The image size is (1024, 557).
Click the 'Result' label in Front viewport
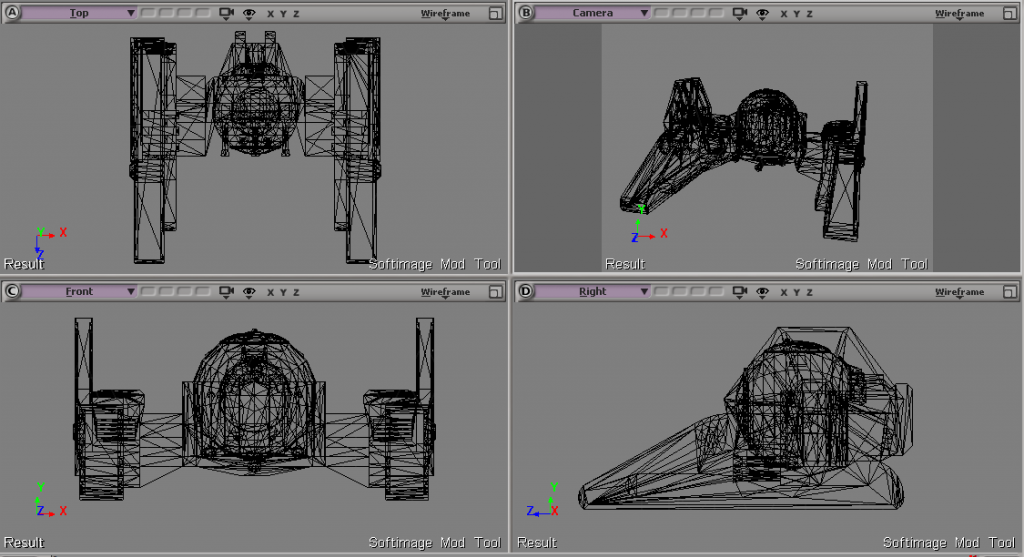24,543
